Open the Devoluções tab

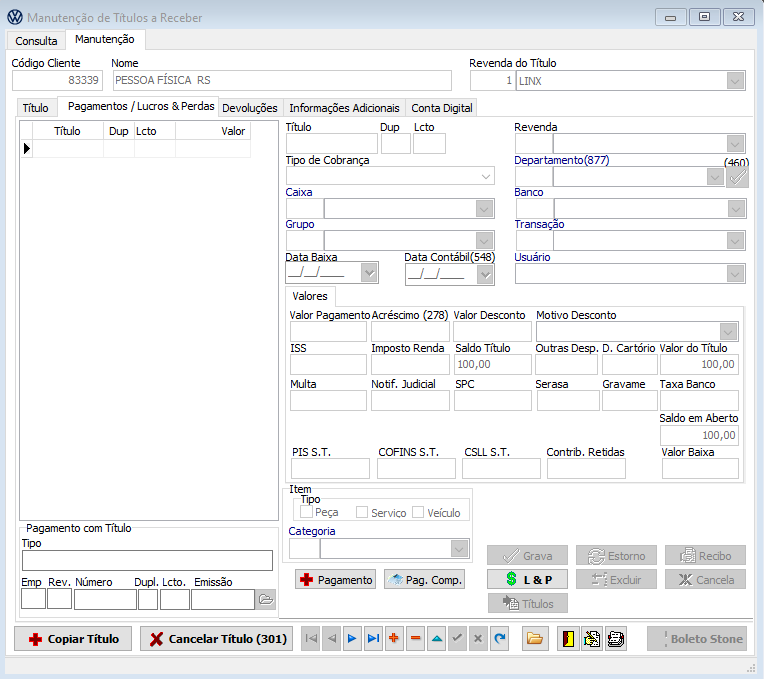tap(250, 108)
